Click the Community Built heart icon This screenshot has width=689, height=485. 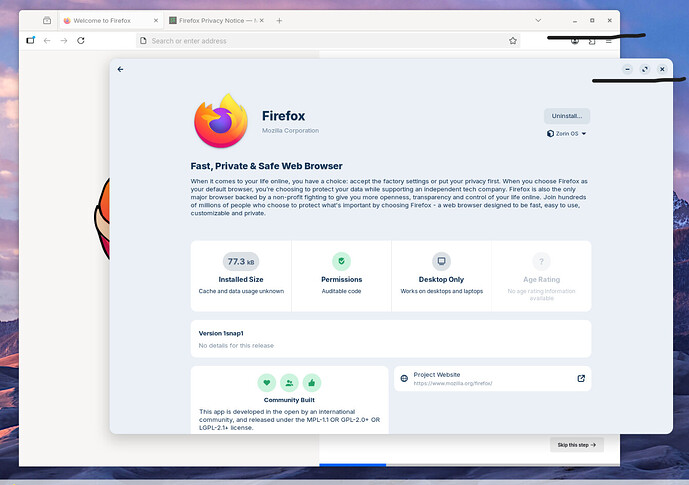pos(266,382)
